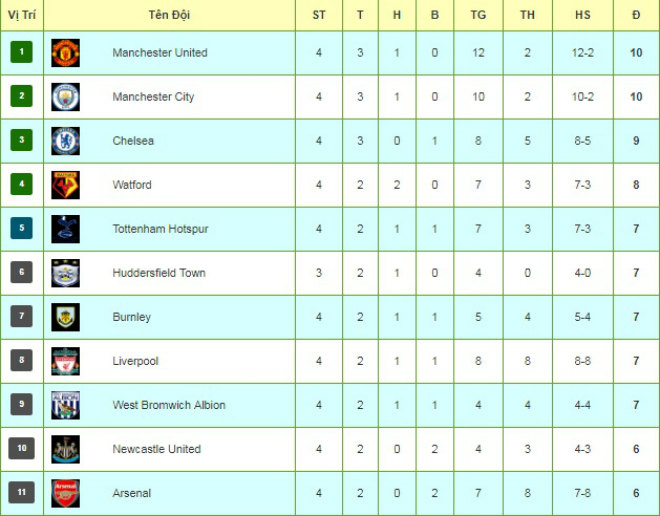Image resolution: width=660 pixels, height=516 pixels.
Task: Click the Arsenal club crest
Action: [x=66, y=493]
